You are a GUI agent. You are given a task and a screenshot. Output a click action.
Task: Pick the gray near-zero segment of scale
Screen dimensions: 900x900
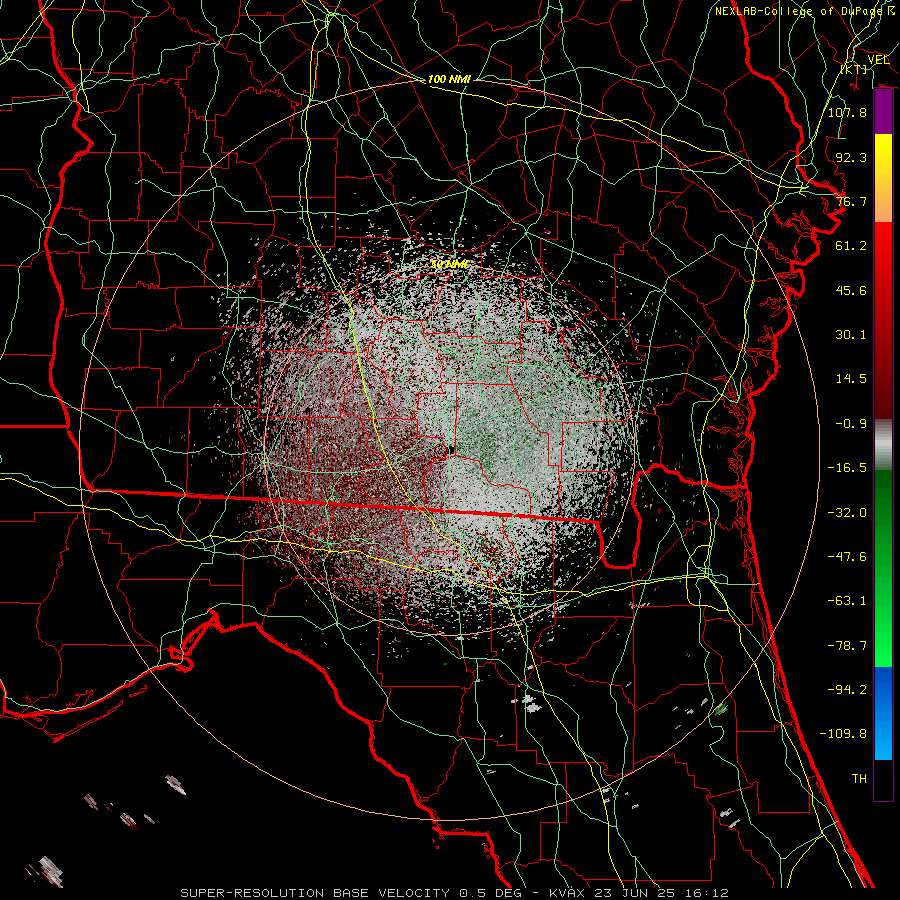(x=883, y=445)
